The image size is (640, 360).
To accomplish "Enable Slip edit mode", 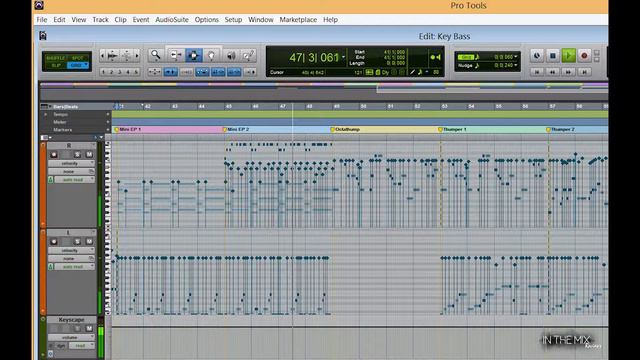I will click(x=56, y=65).
